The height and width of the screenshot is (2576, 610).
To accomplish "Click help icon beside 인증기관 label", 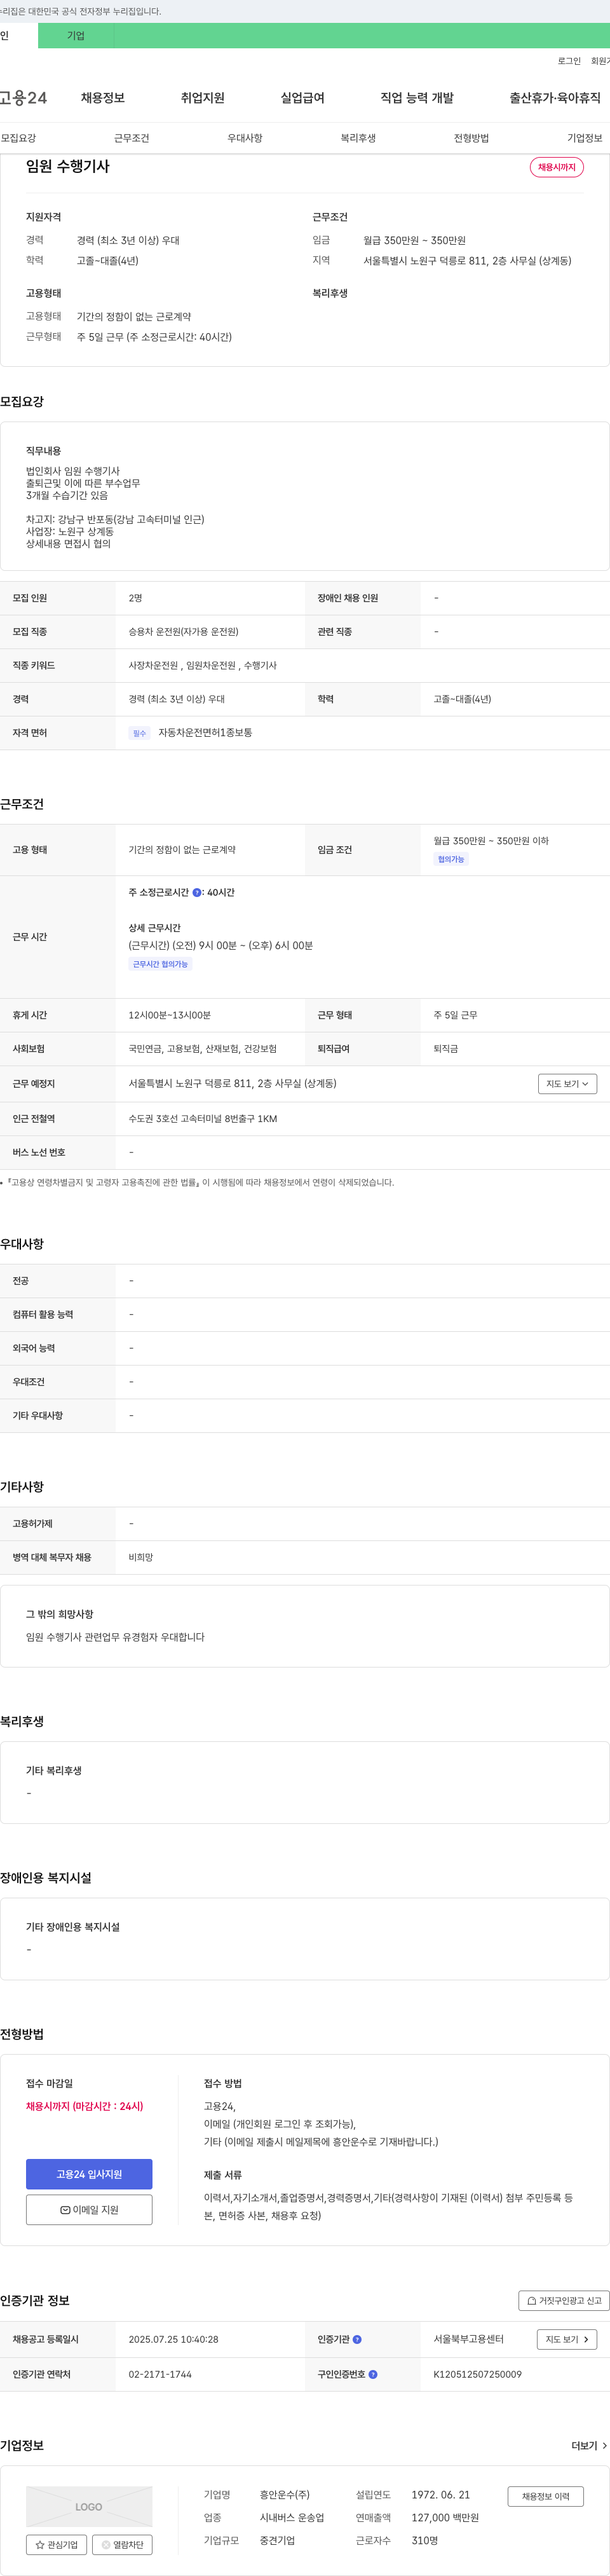I will (357, 2339).
